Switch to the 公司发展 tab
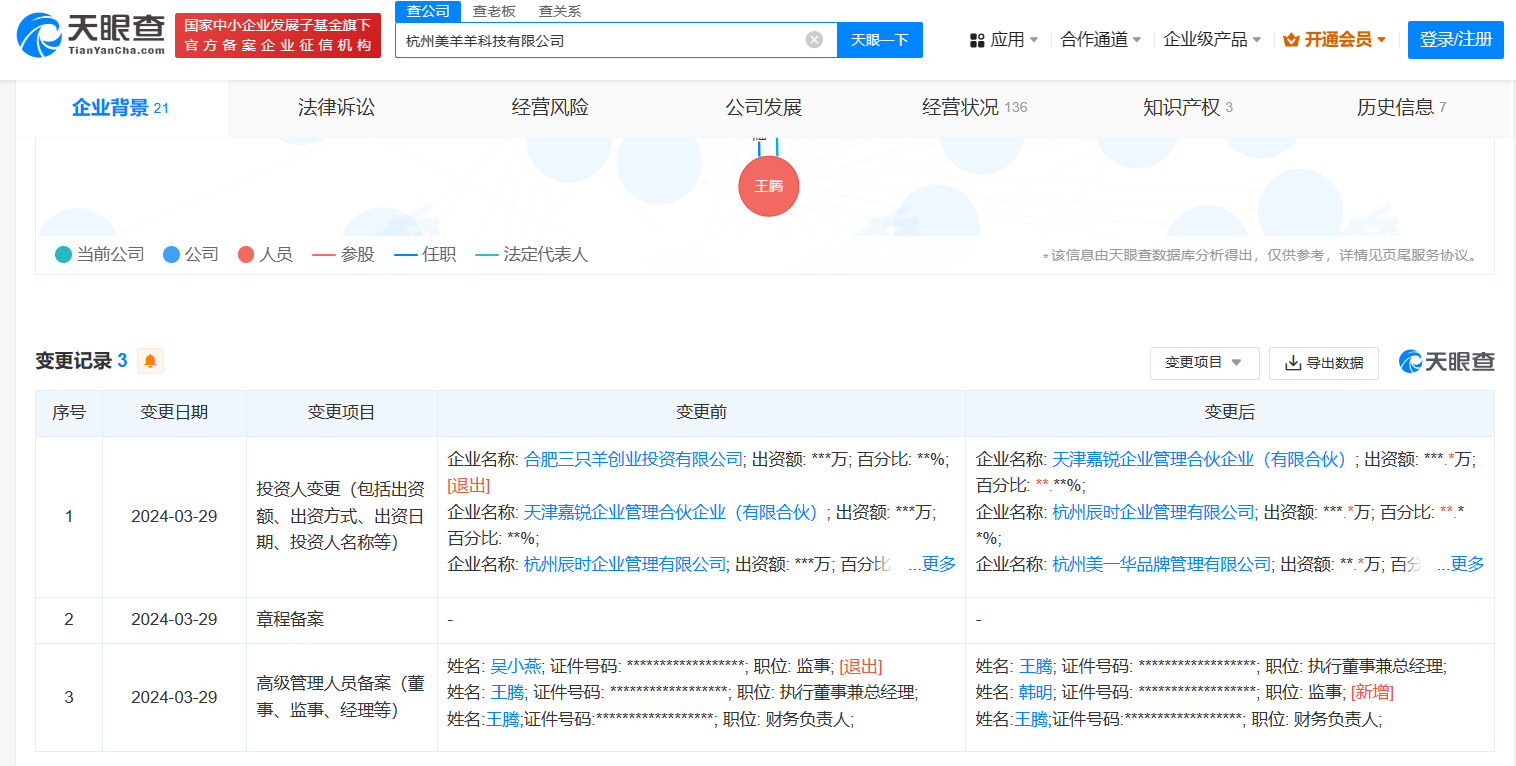 [764, 108]
